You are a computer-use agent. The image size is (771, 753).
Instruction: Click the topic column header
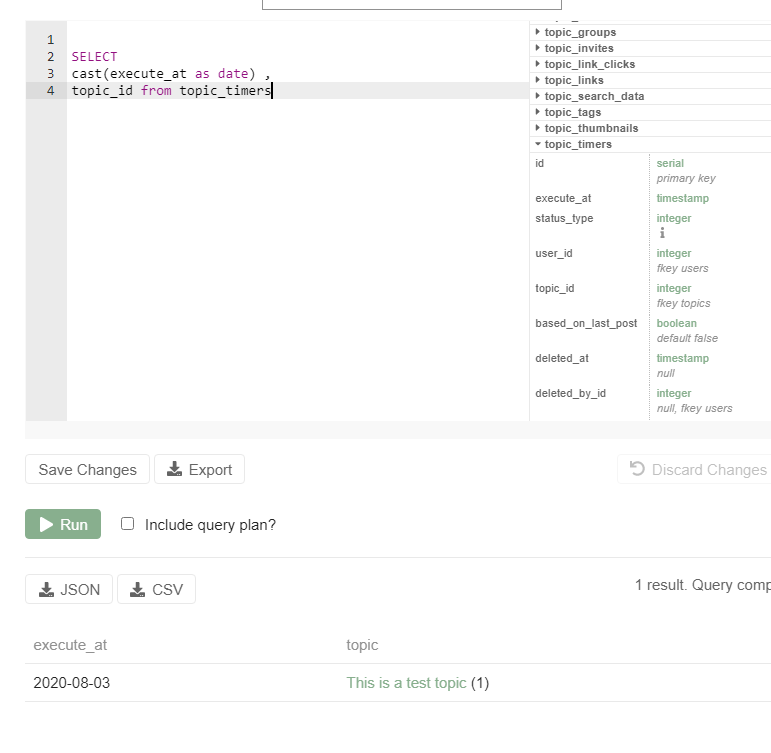pos(362,645)
